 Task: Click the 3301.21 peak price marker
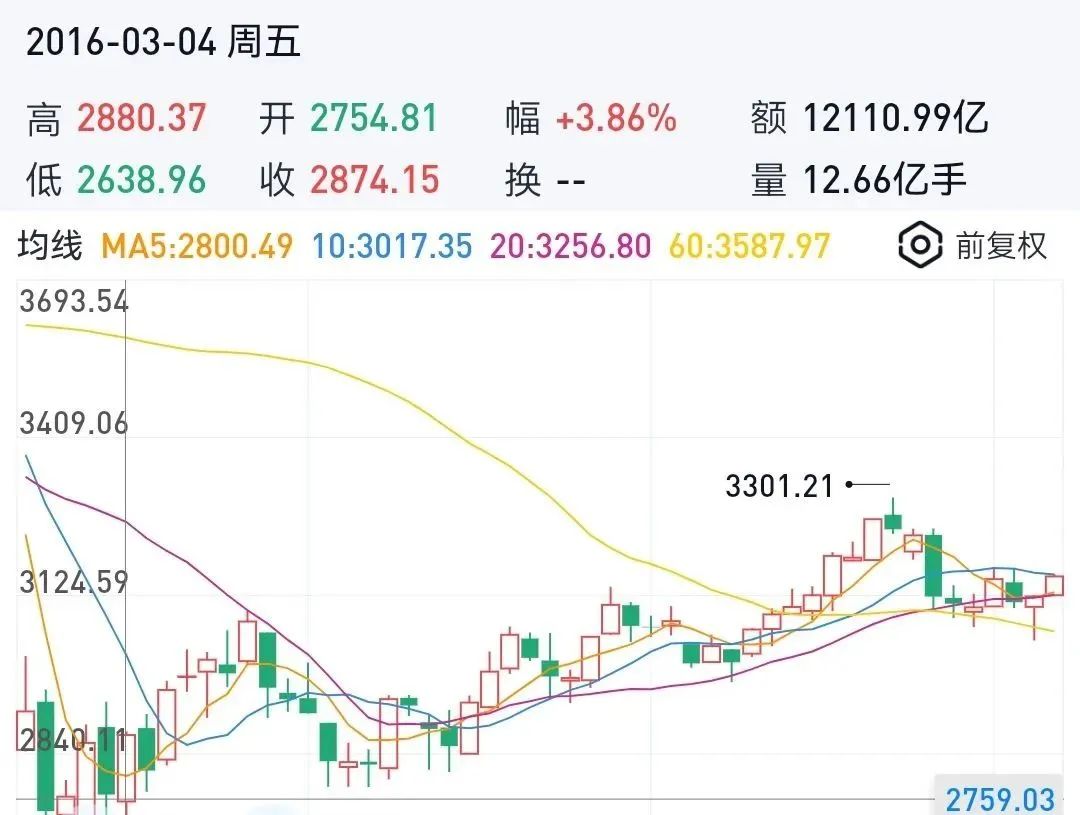(779, 487)
